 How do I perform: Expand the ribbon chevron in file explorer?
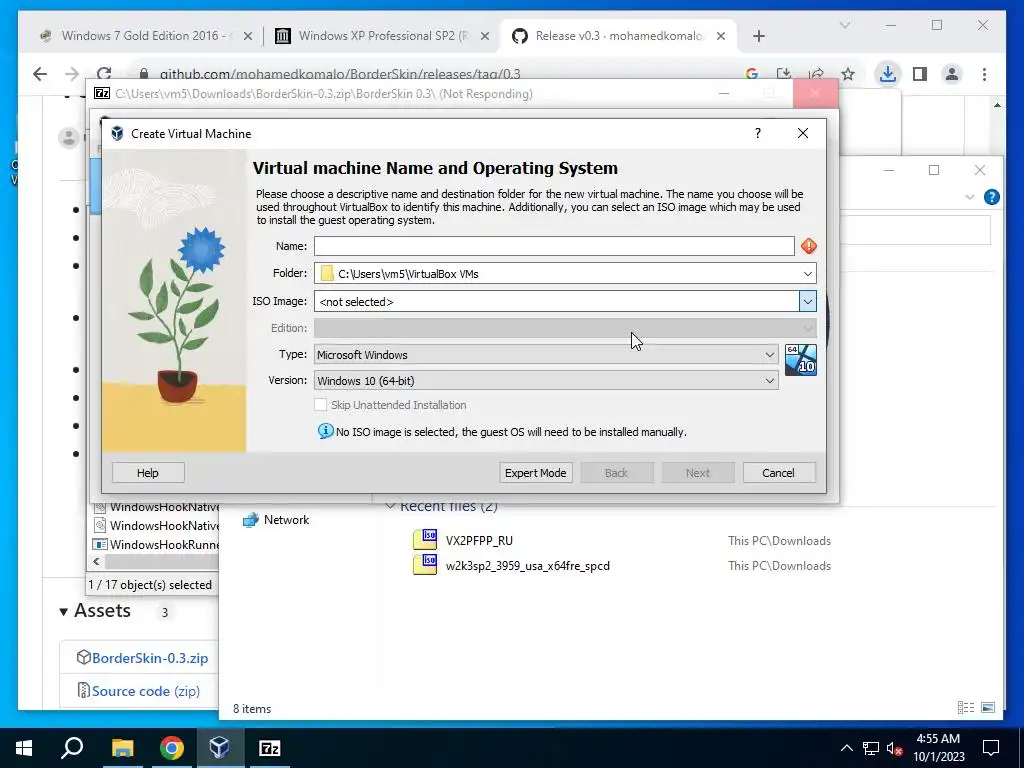(970, 197)
